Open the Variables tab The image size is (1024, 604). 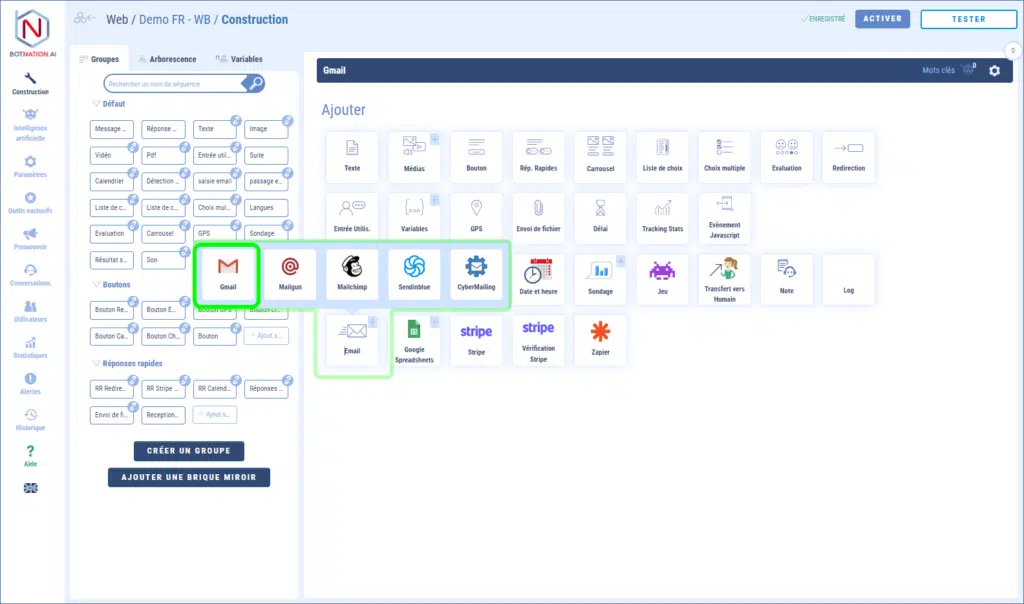pos(239,59)
